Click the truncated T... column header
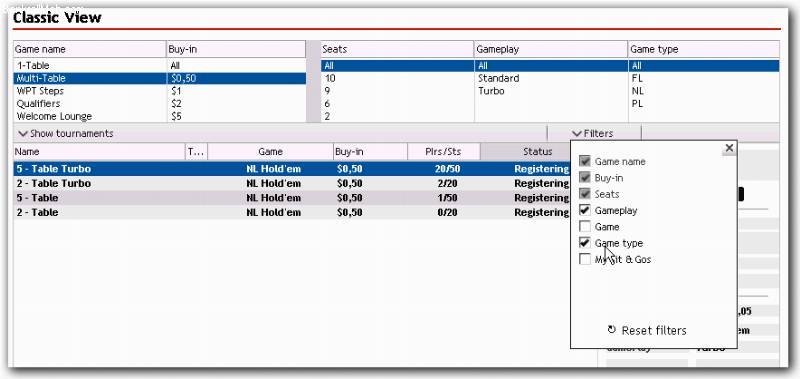800x379 pixels. click(196, 151)
